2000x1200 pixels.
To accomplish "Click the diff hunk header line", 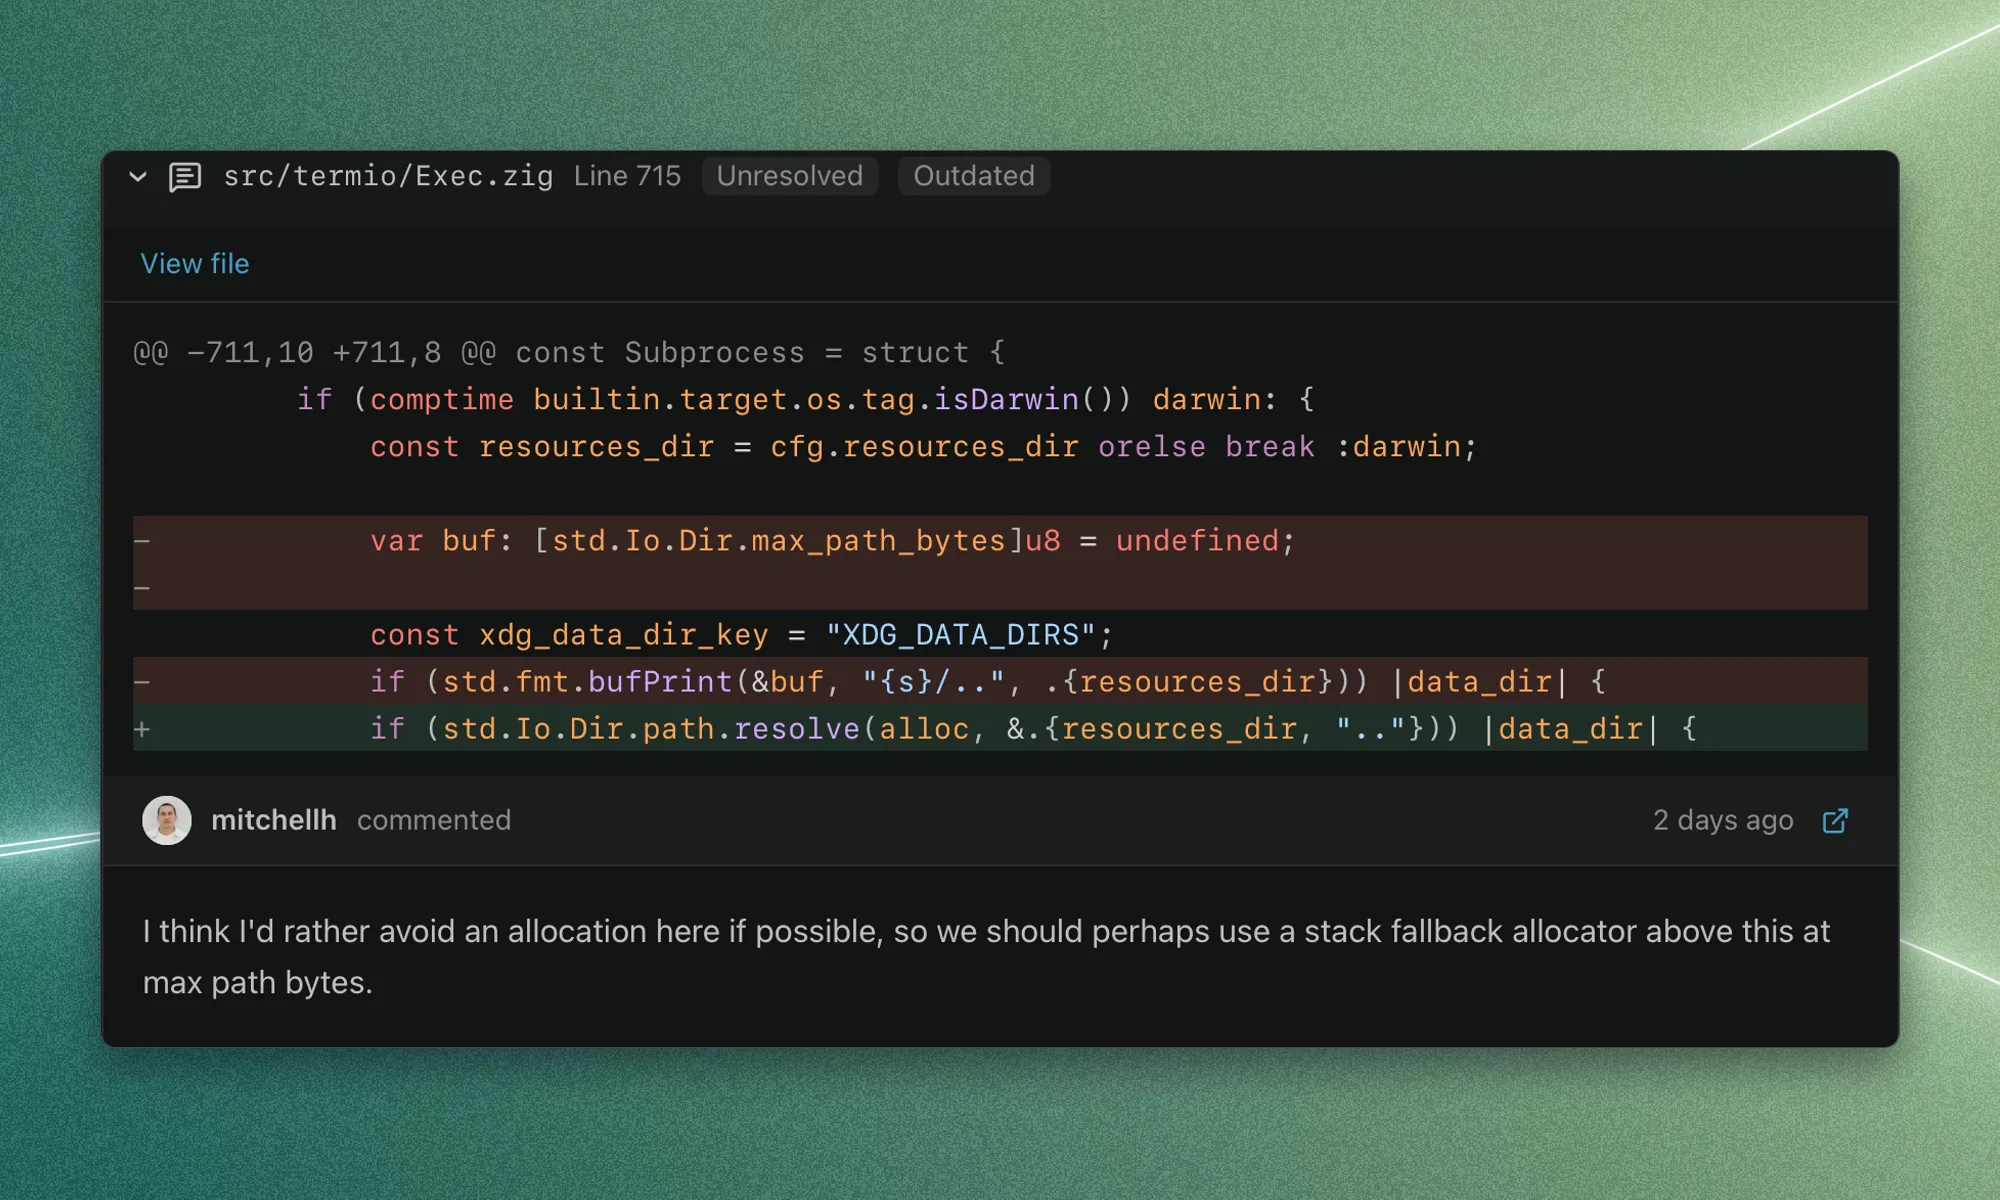I will [x=569, y=353].
